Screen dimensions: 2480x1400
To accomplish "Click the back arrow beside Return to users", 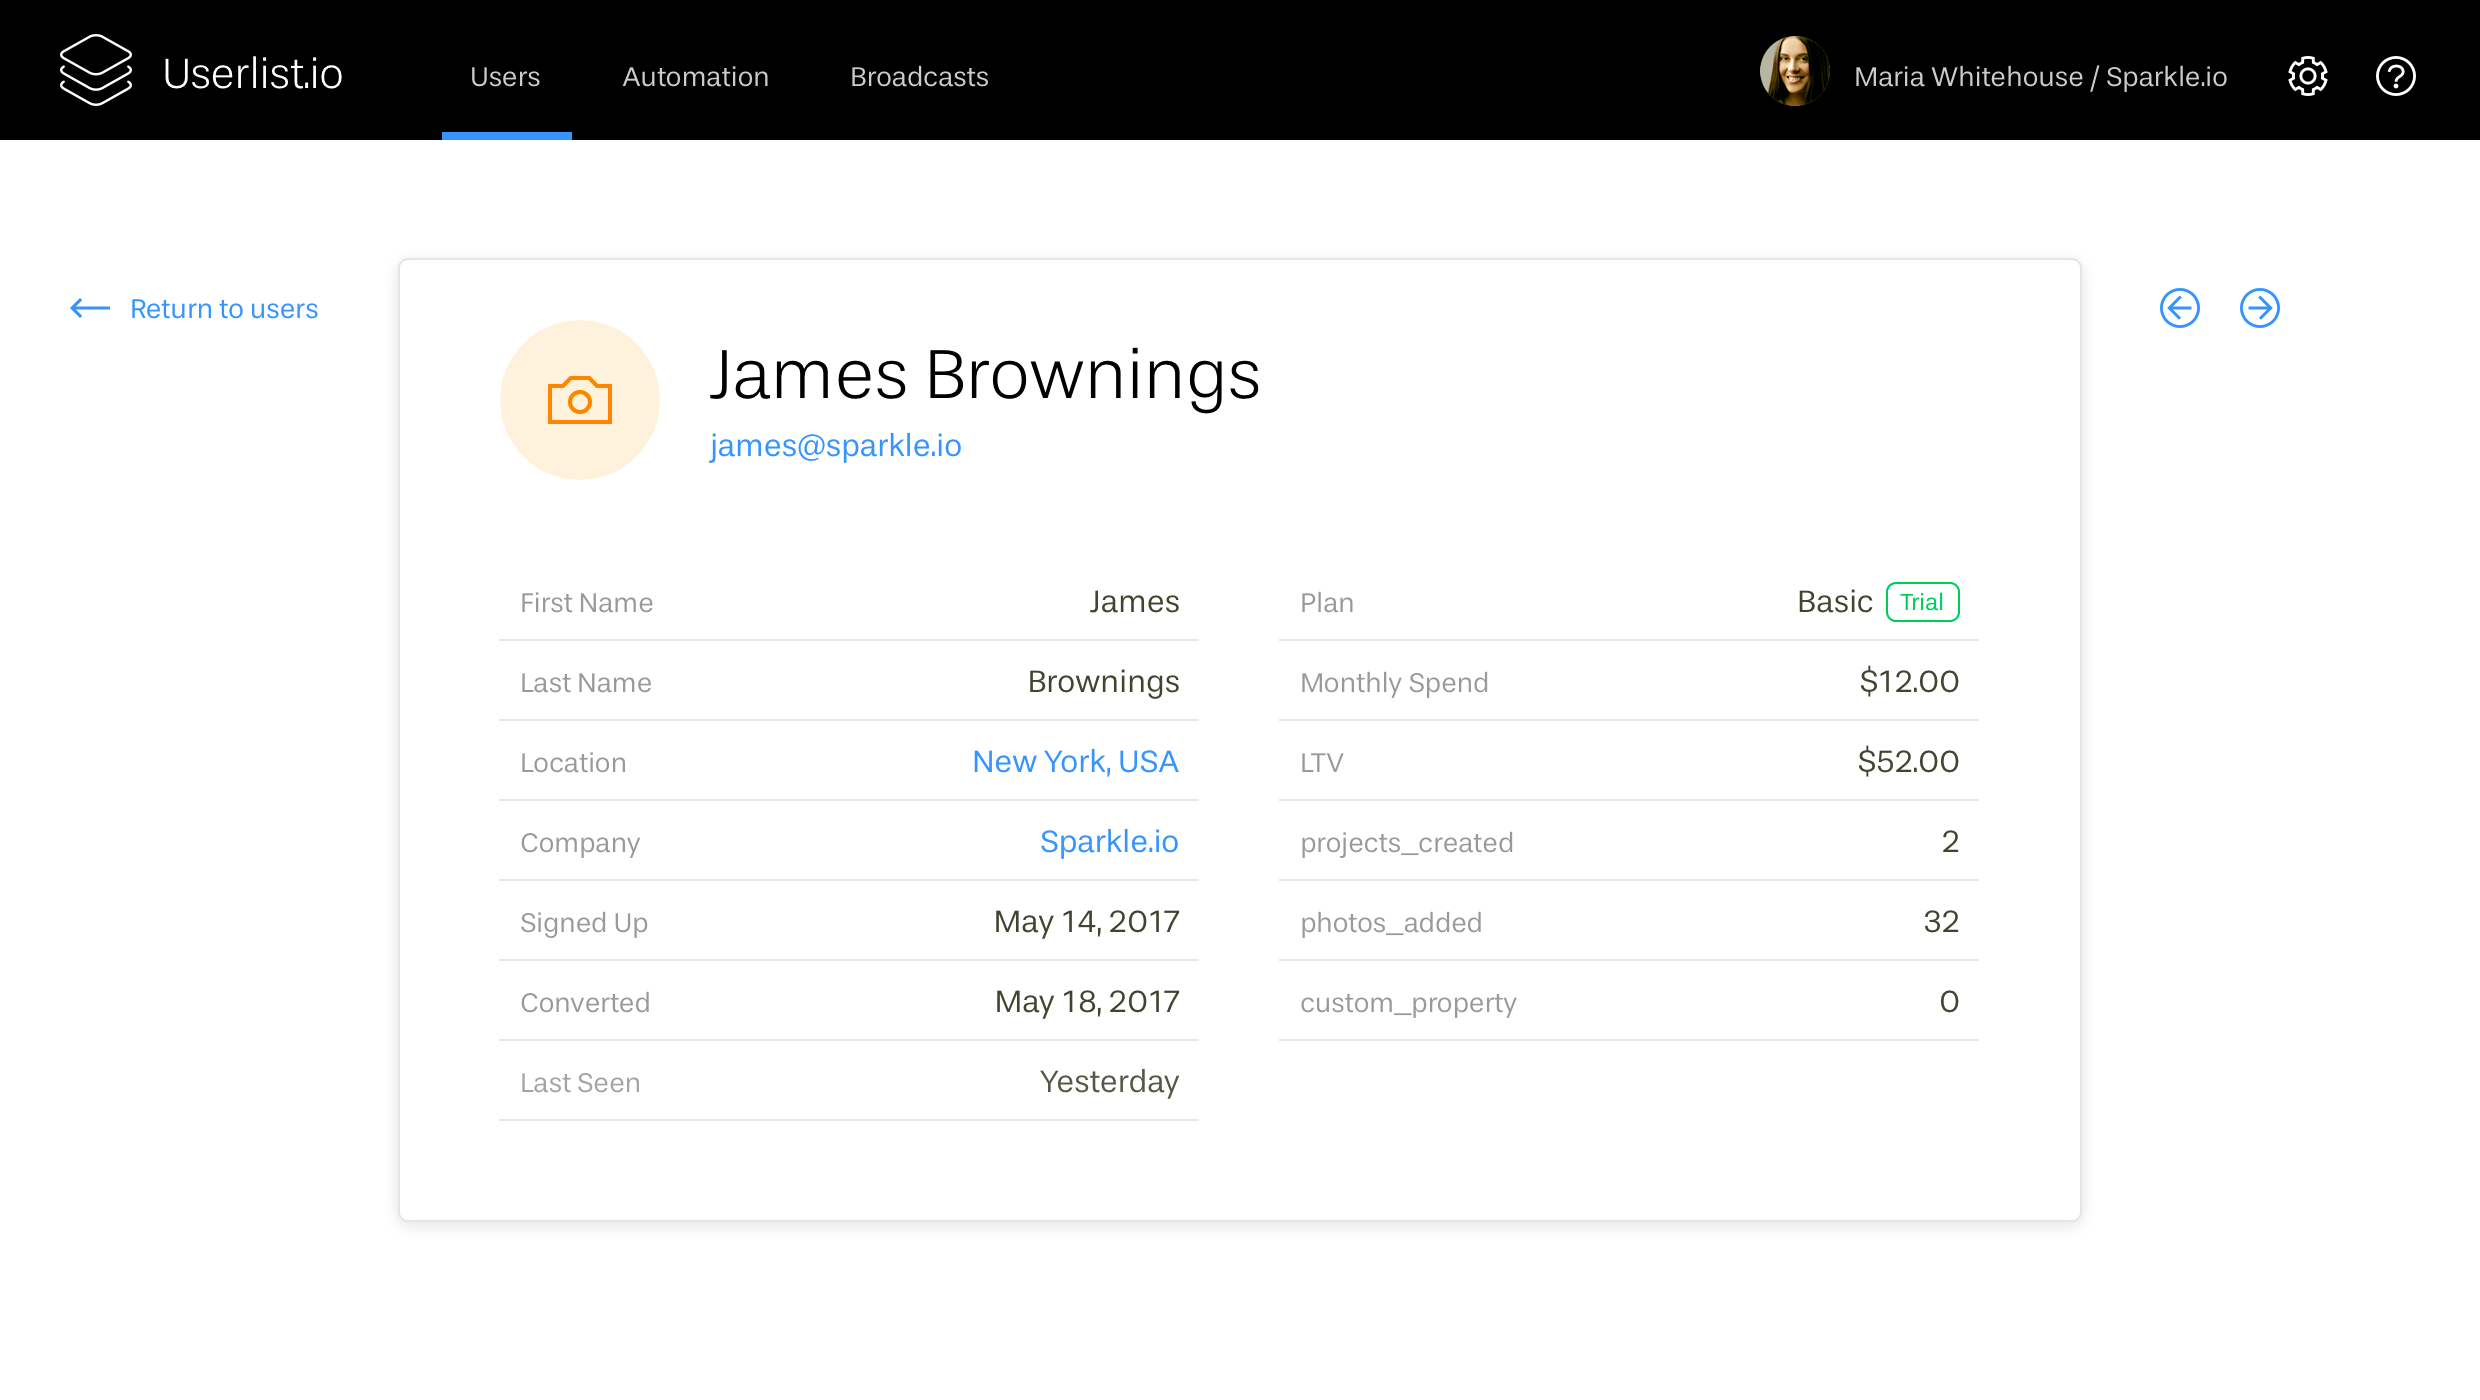I will [x=90, y=308].
